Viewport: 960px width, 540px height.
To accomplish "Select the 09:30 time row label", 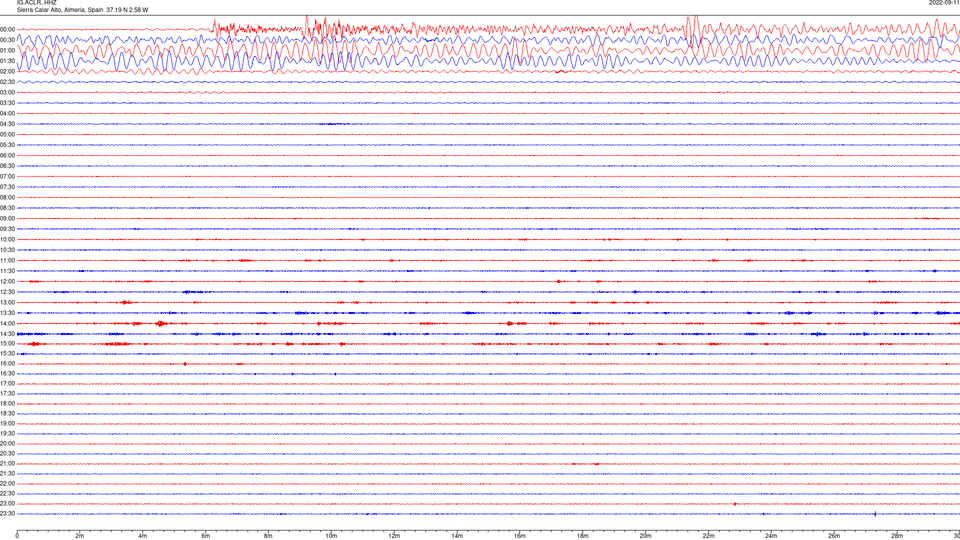I will 7,228.
